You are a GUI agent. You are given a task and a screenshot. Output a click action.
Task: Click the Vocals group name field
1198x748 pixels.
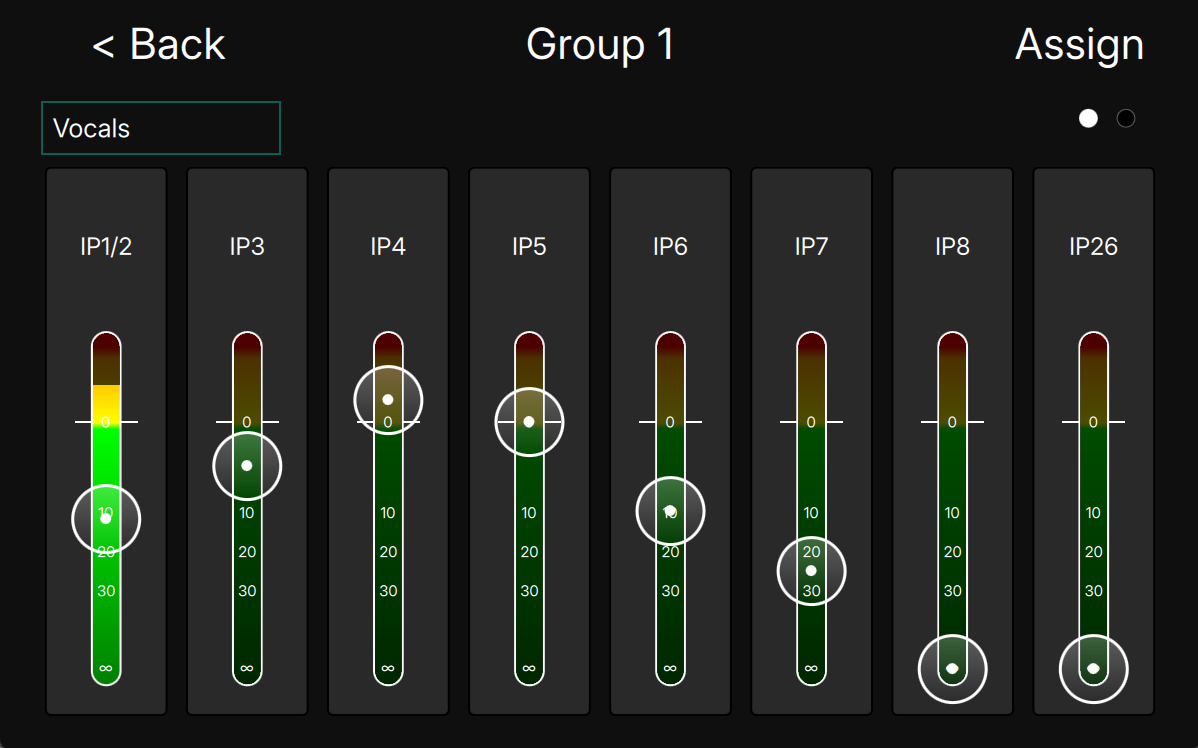point(161,128)
